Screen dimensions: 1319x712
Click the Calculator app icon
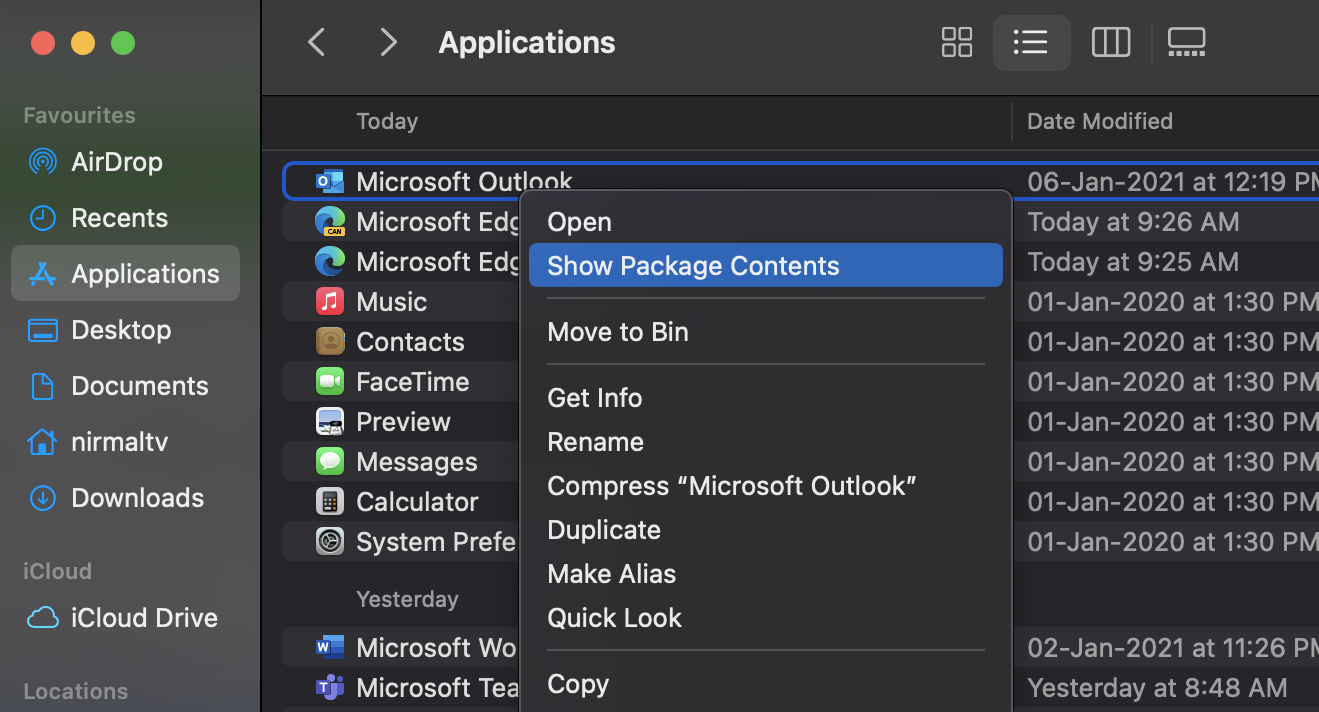330,501
